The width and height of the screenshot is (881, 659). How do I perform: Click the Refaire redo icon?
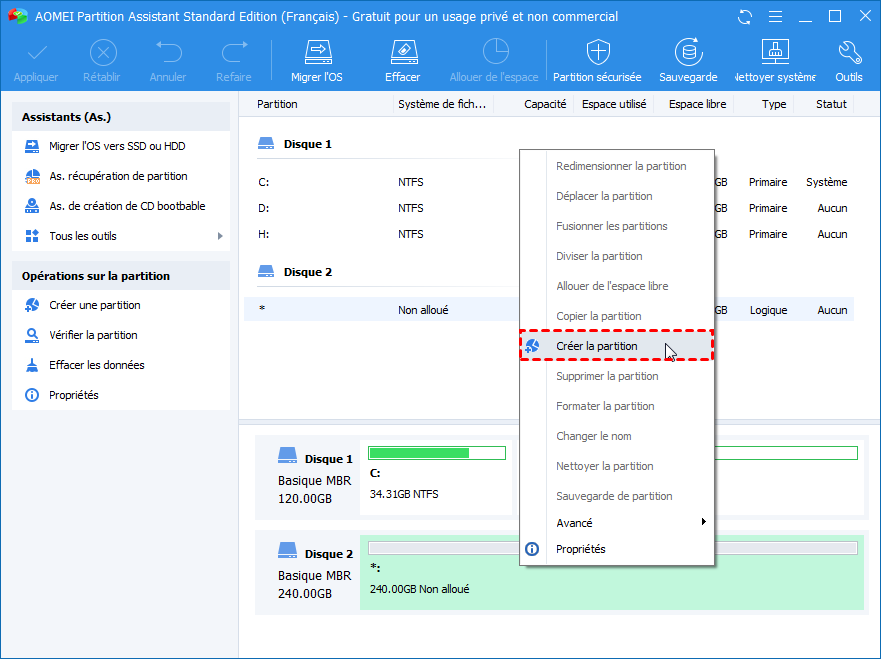pos(234,52)
